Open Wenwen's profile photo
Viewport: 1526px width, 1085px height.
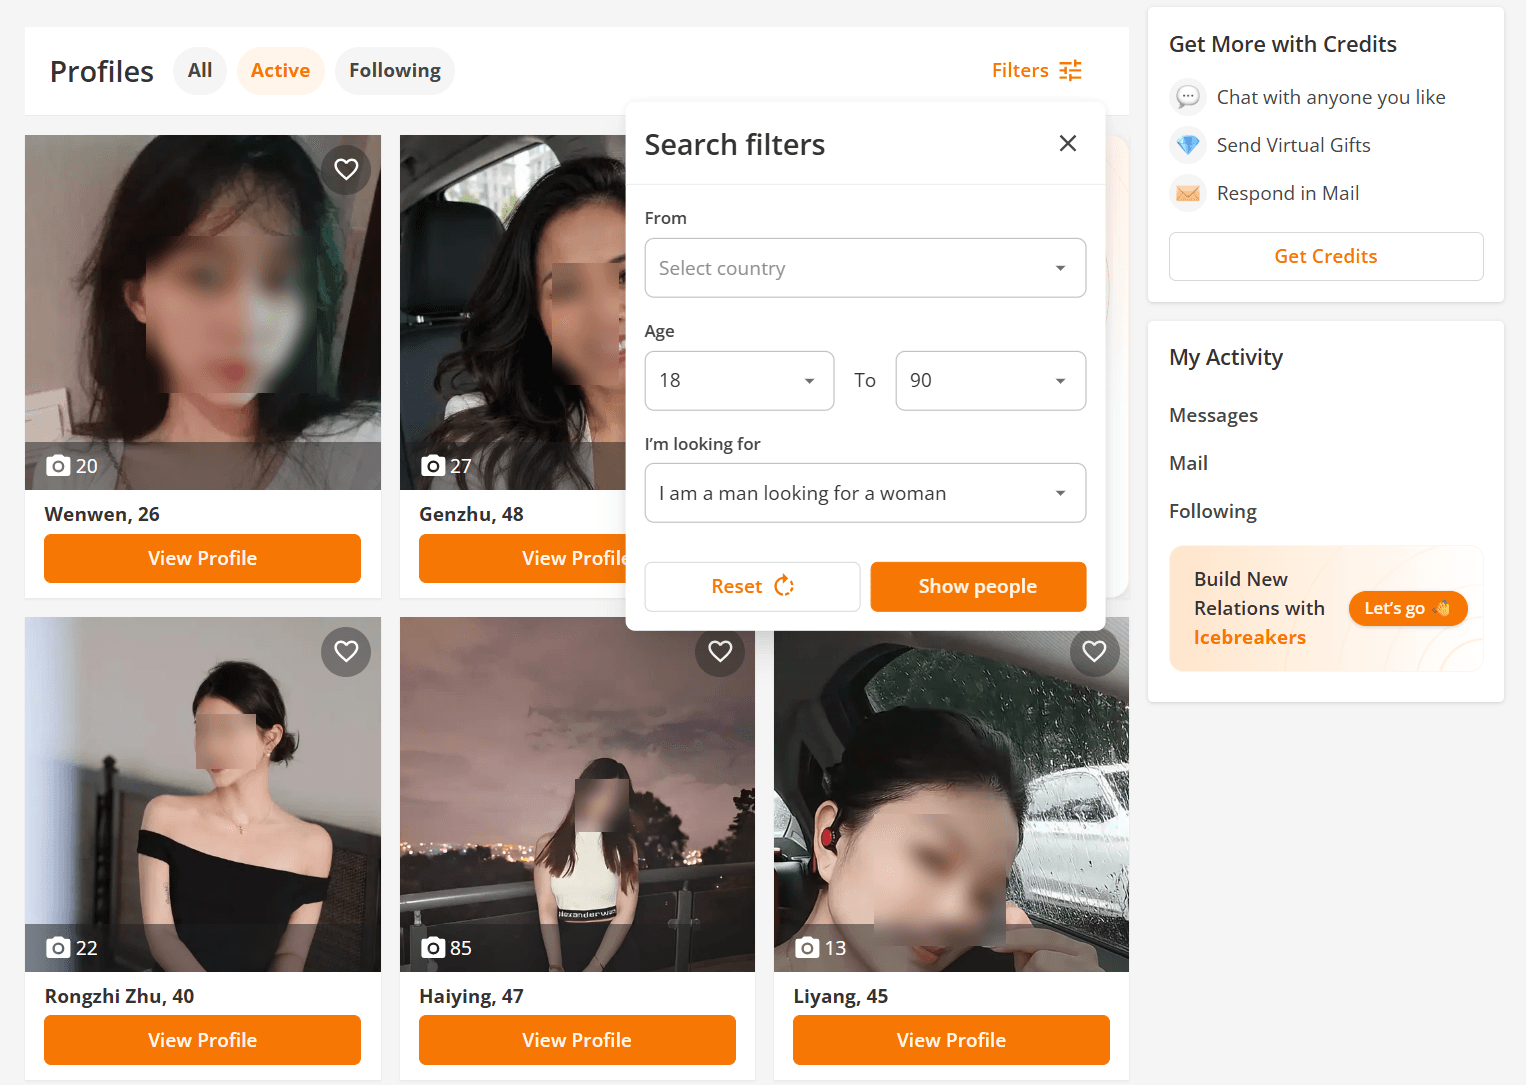(x=203, y=312)
